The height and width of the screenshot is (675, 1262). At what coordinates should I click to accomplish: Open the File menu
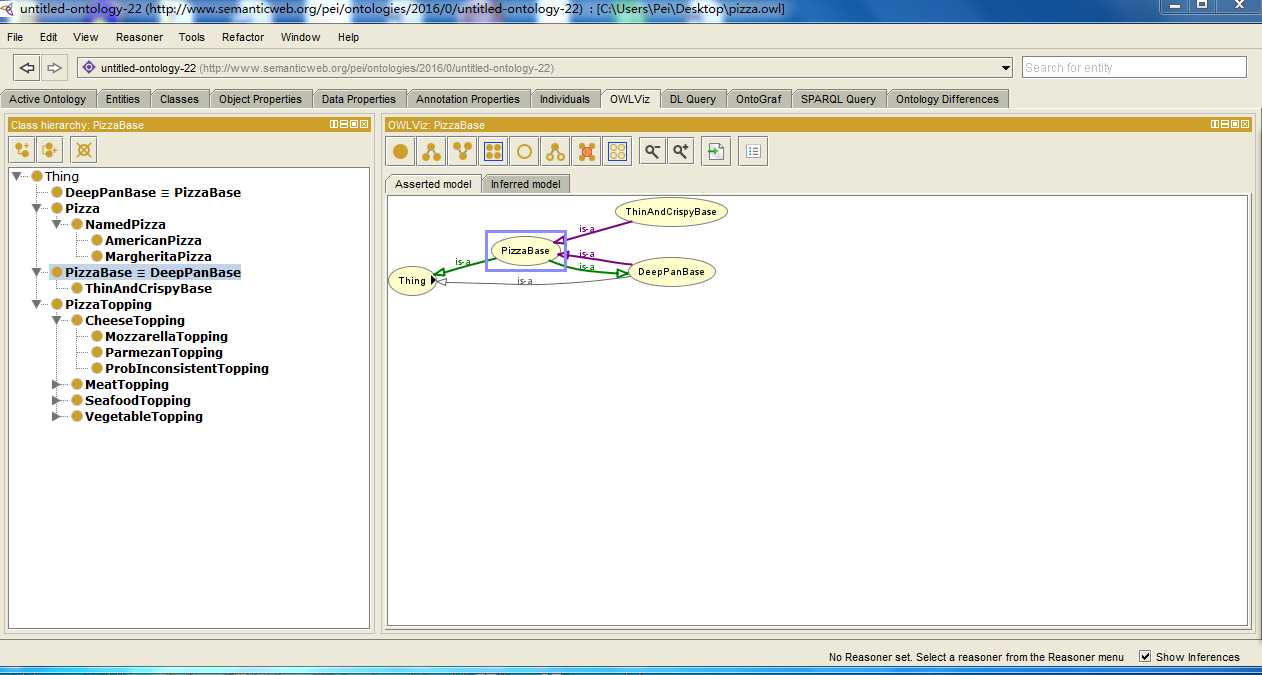point(15,37)
